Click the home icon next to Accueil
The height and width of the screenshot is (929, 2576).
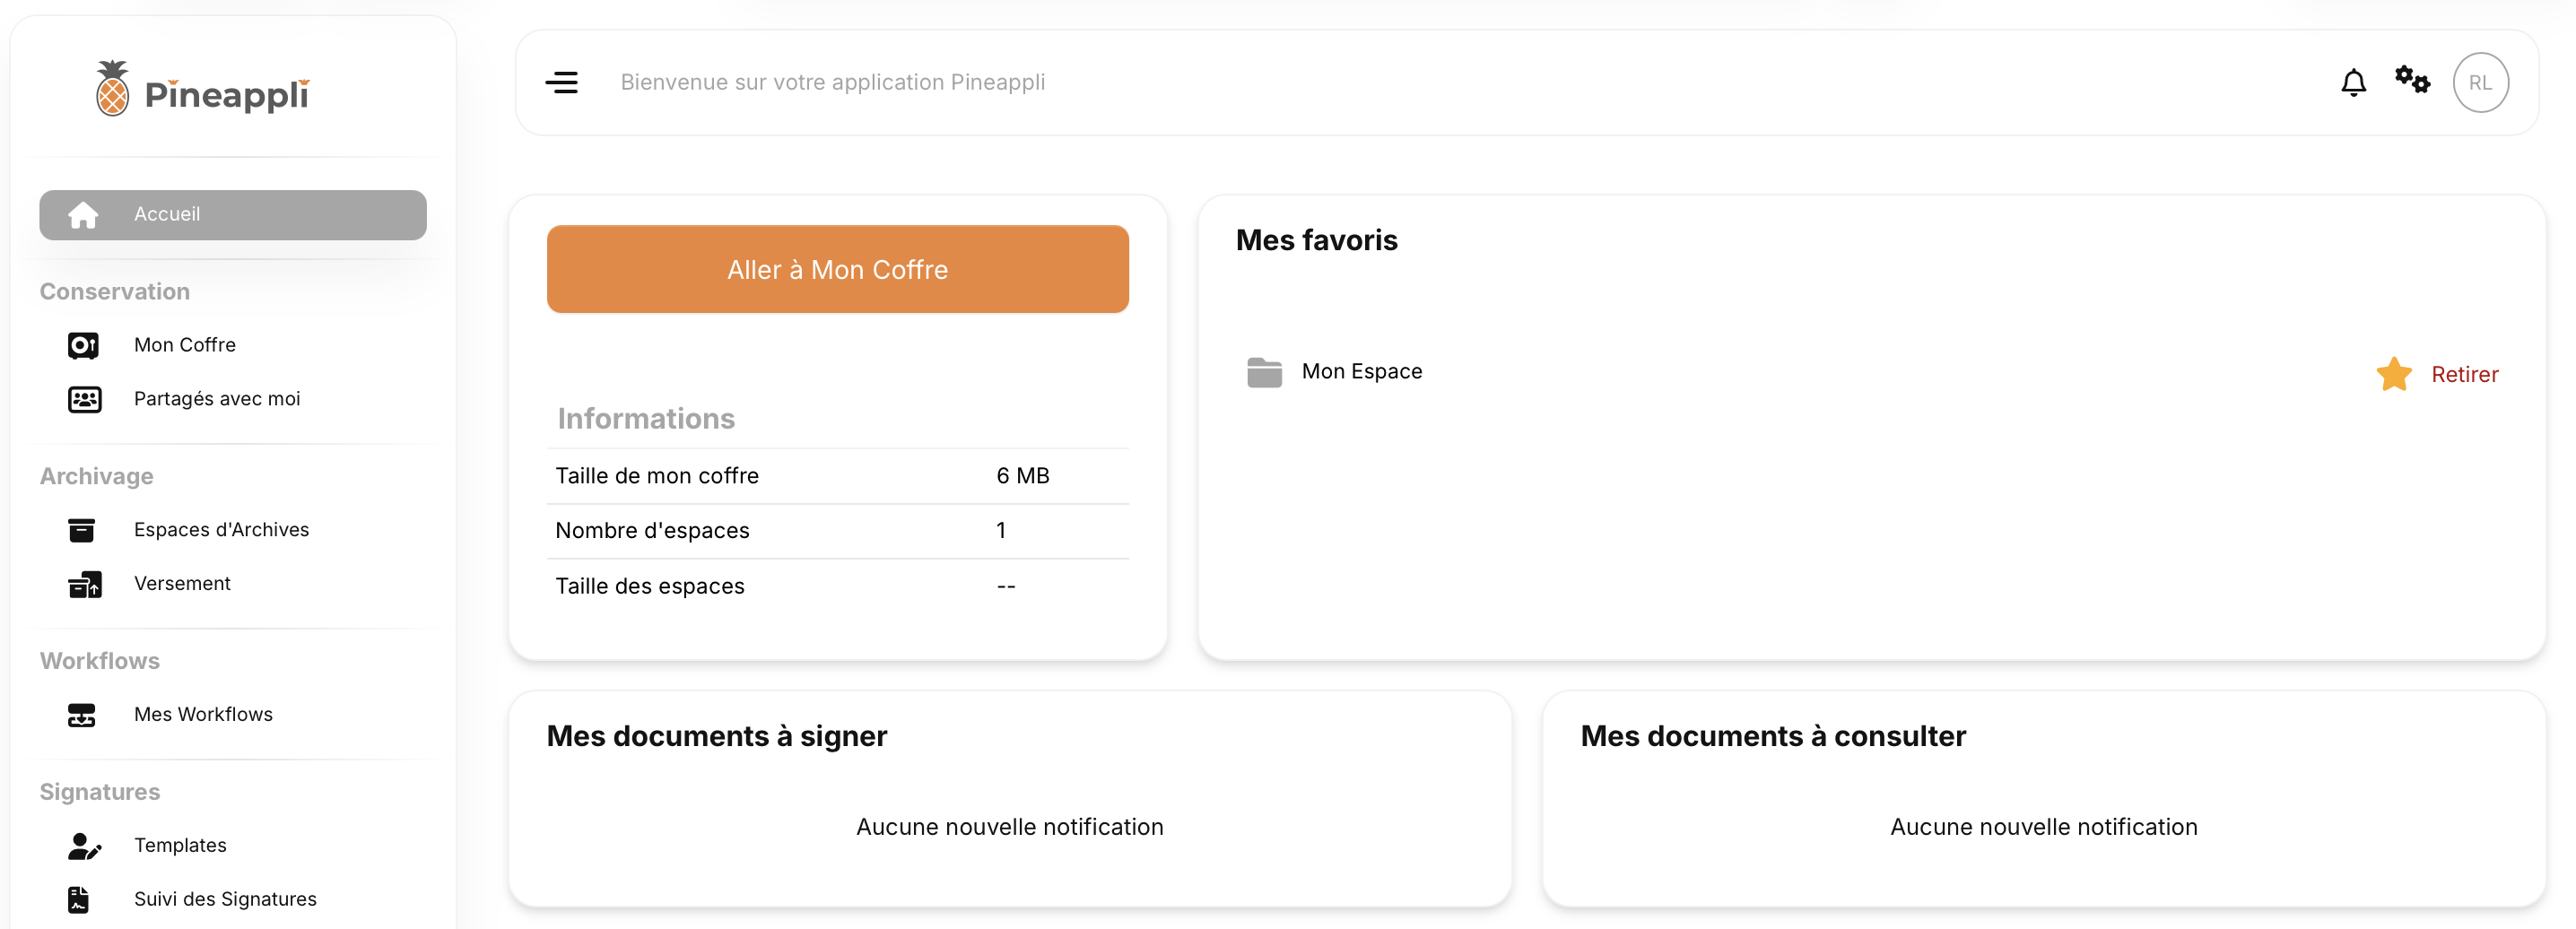(84, 214)
